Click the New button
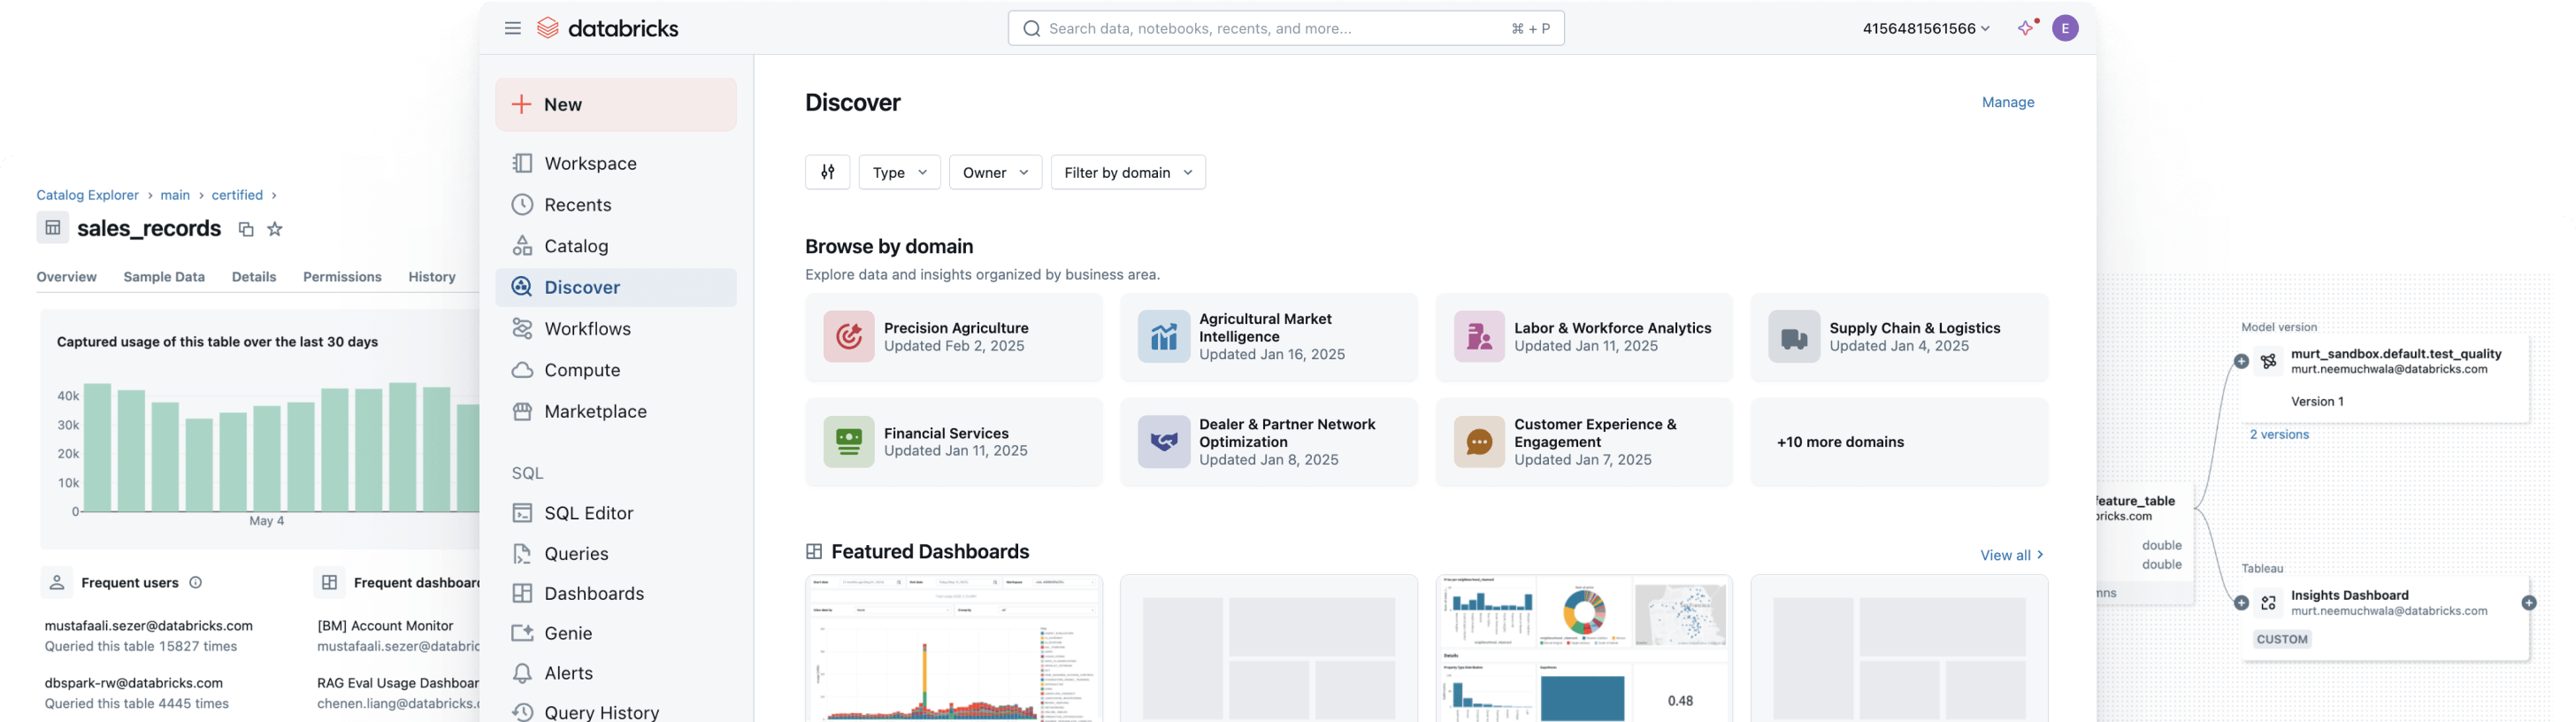 [615, 104]
